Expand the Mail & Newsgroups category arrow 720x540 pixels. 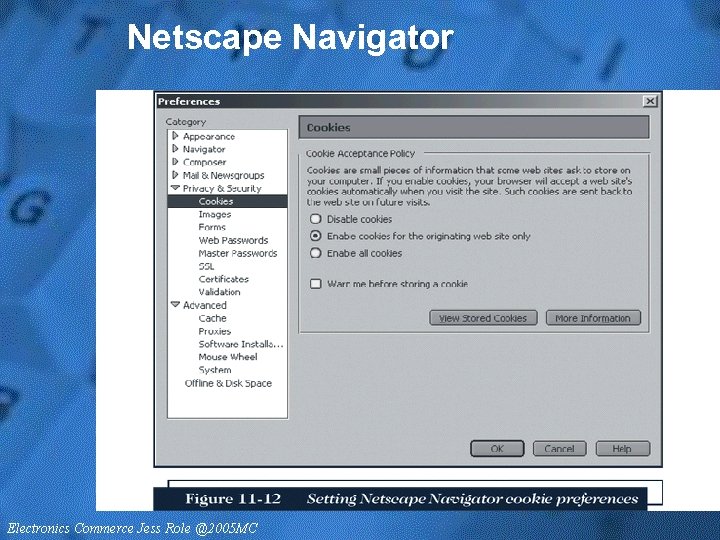175,175
